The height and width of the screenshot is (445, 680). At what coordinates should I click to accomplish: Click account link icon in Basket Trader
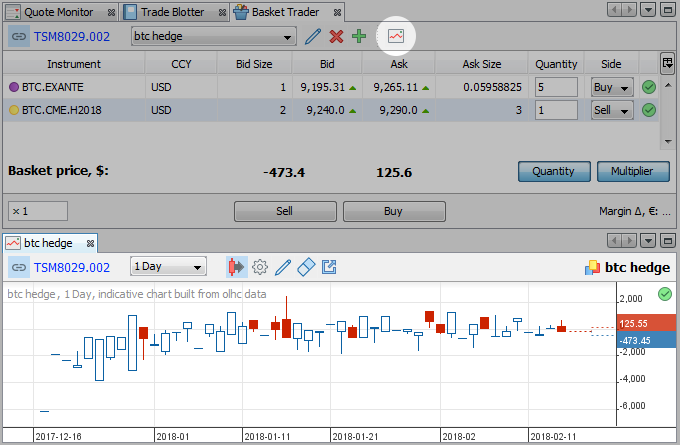tap(19, 36)
